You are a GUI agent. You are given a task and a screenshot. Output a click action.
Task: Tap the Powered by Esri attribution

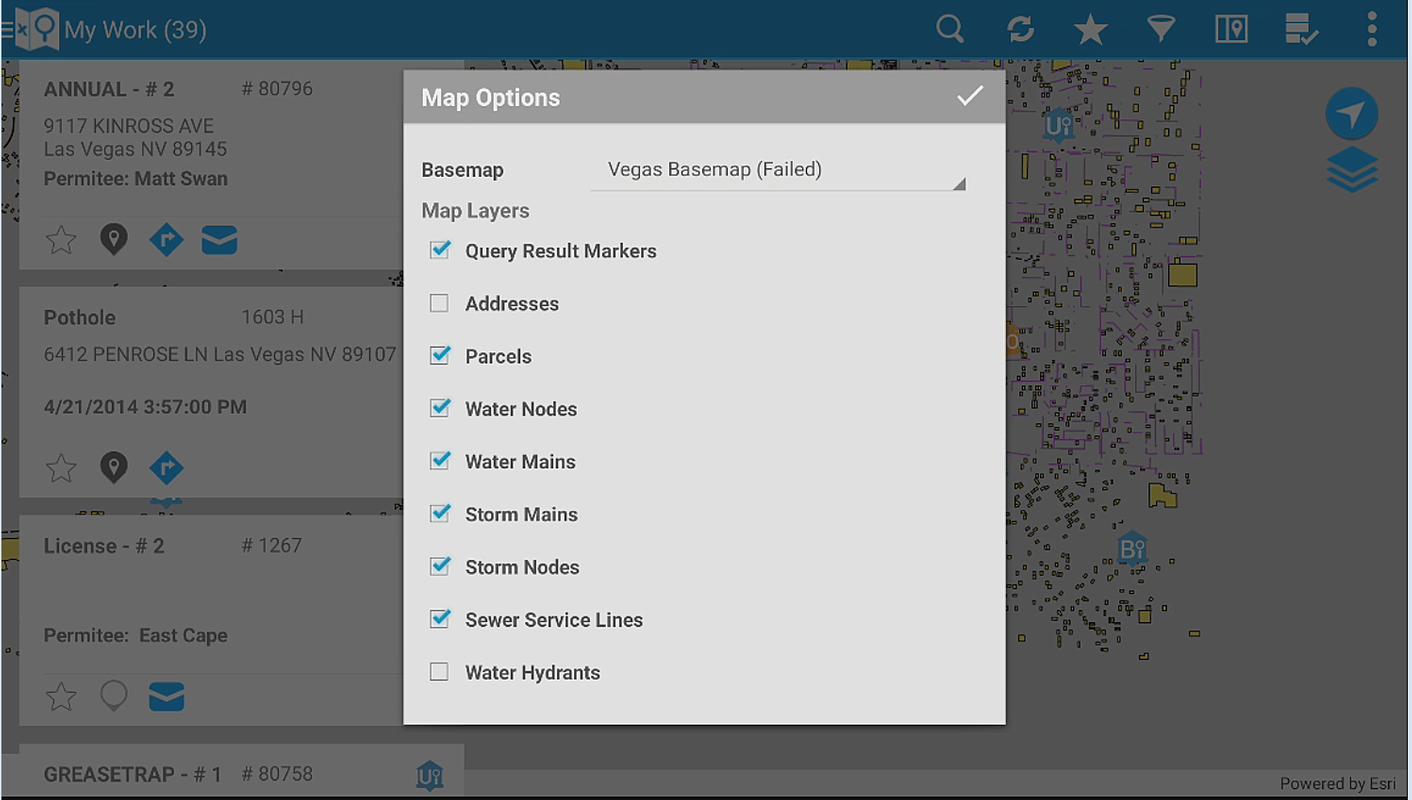1337,784
